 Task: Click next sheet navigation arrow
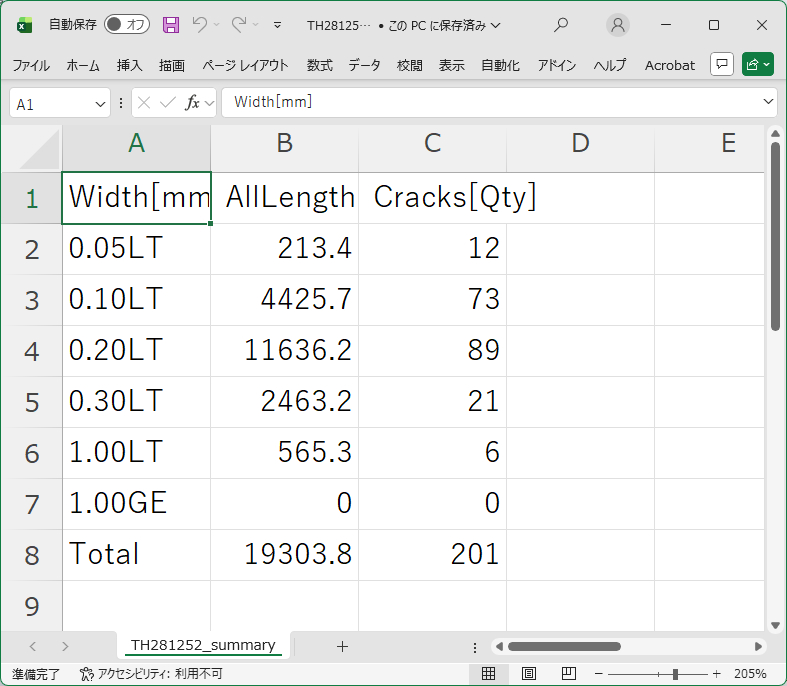tap(65, 646)
